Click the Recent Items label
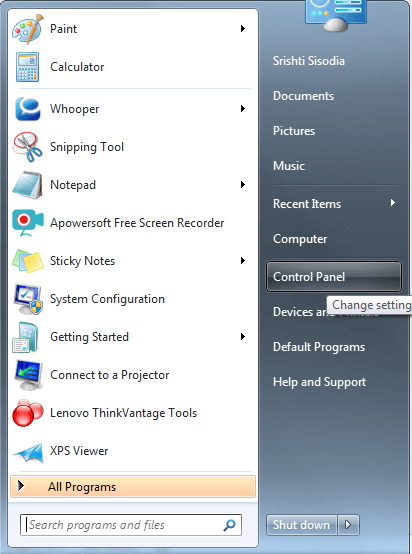The width and height of the screenshot is (412, 554). pyautogui.click(x=307, y=204)
